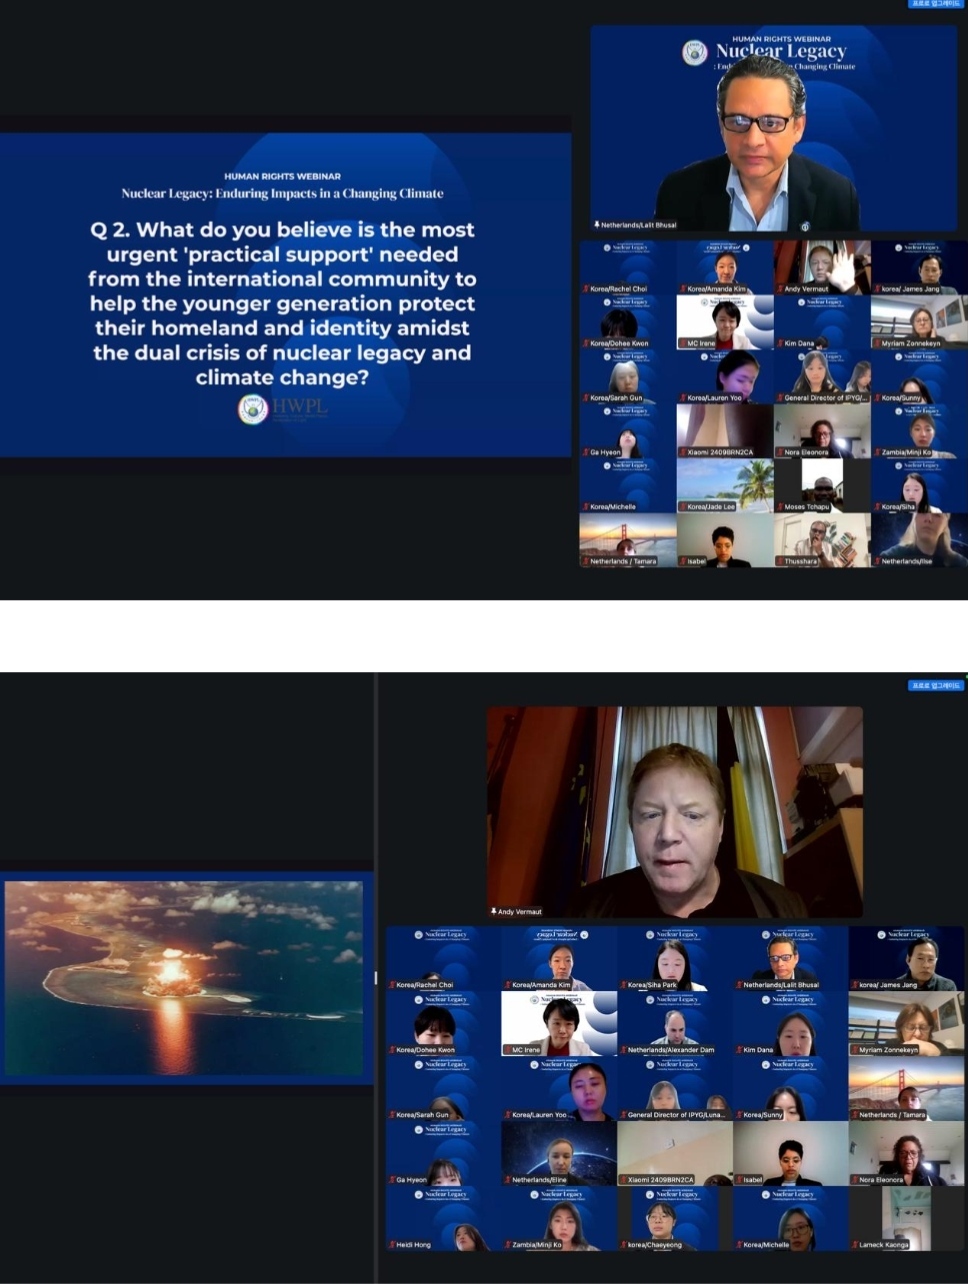968x1284 pixels.
Task: Click muted mic icon beside Lameck Kaonga
Action: click(854, 1245)
